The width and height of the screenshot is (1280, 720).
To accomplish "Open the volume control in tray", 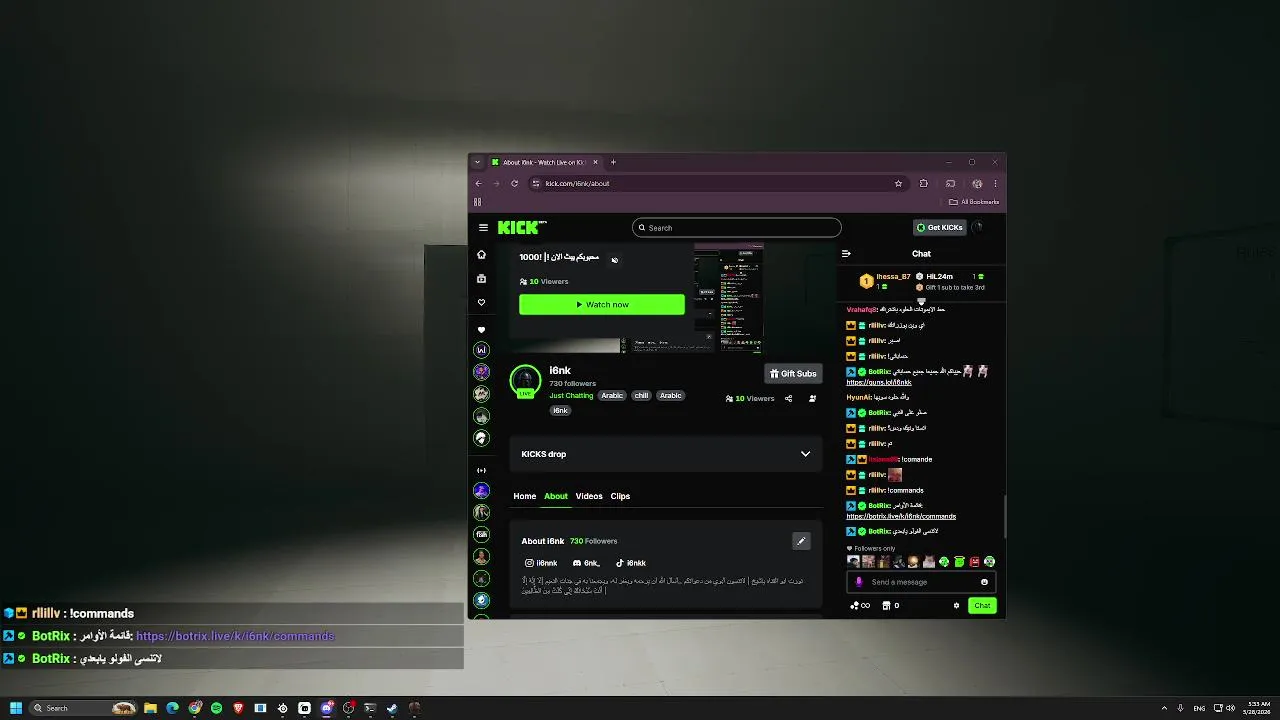I will click(x=1230, y=708).
